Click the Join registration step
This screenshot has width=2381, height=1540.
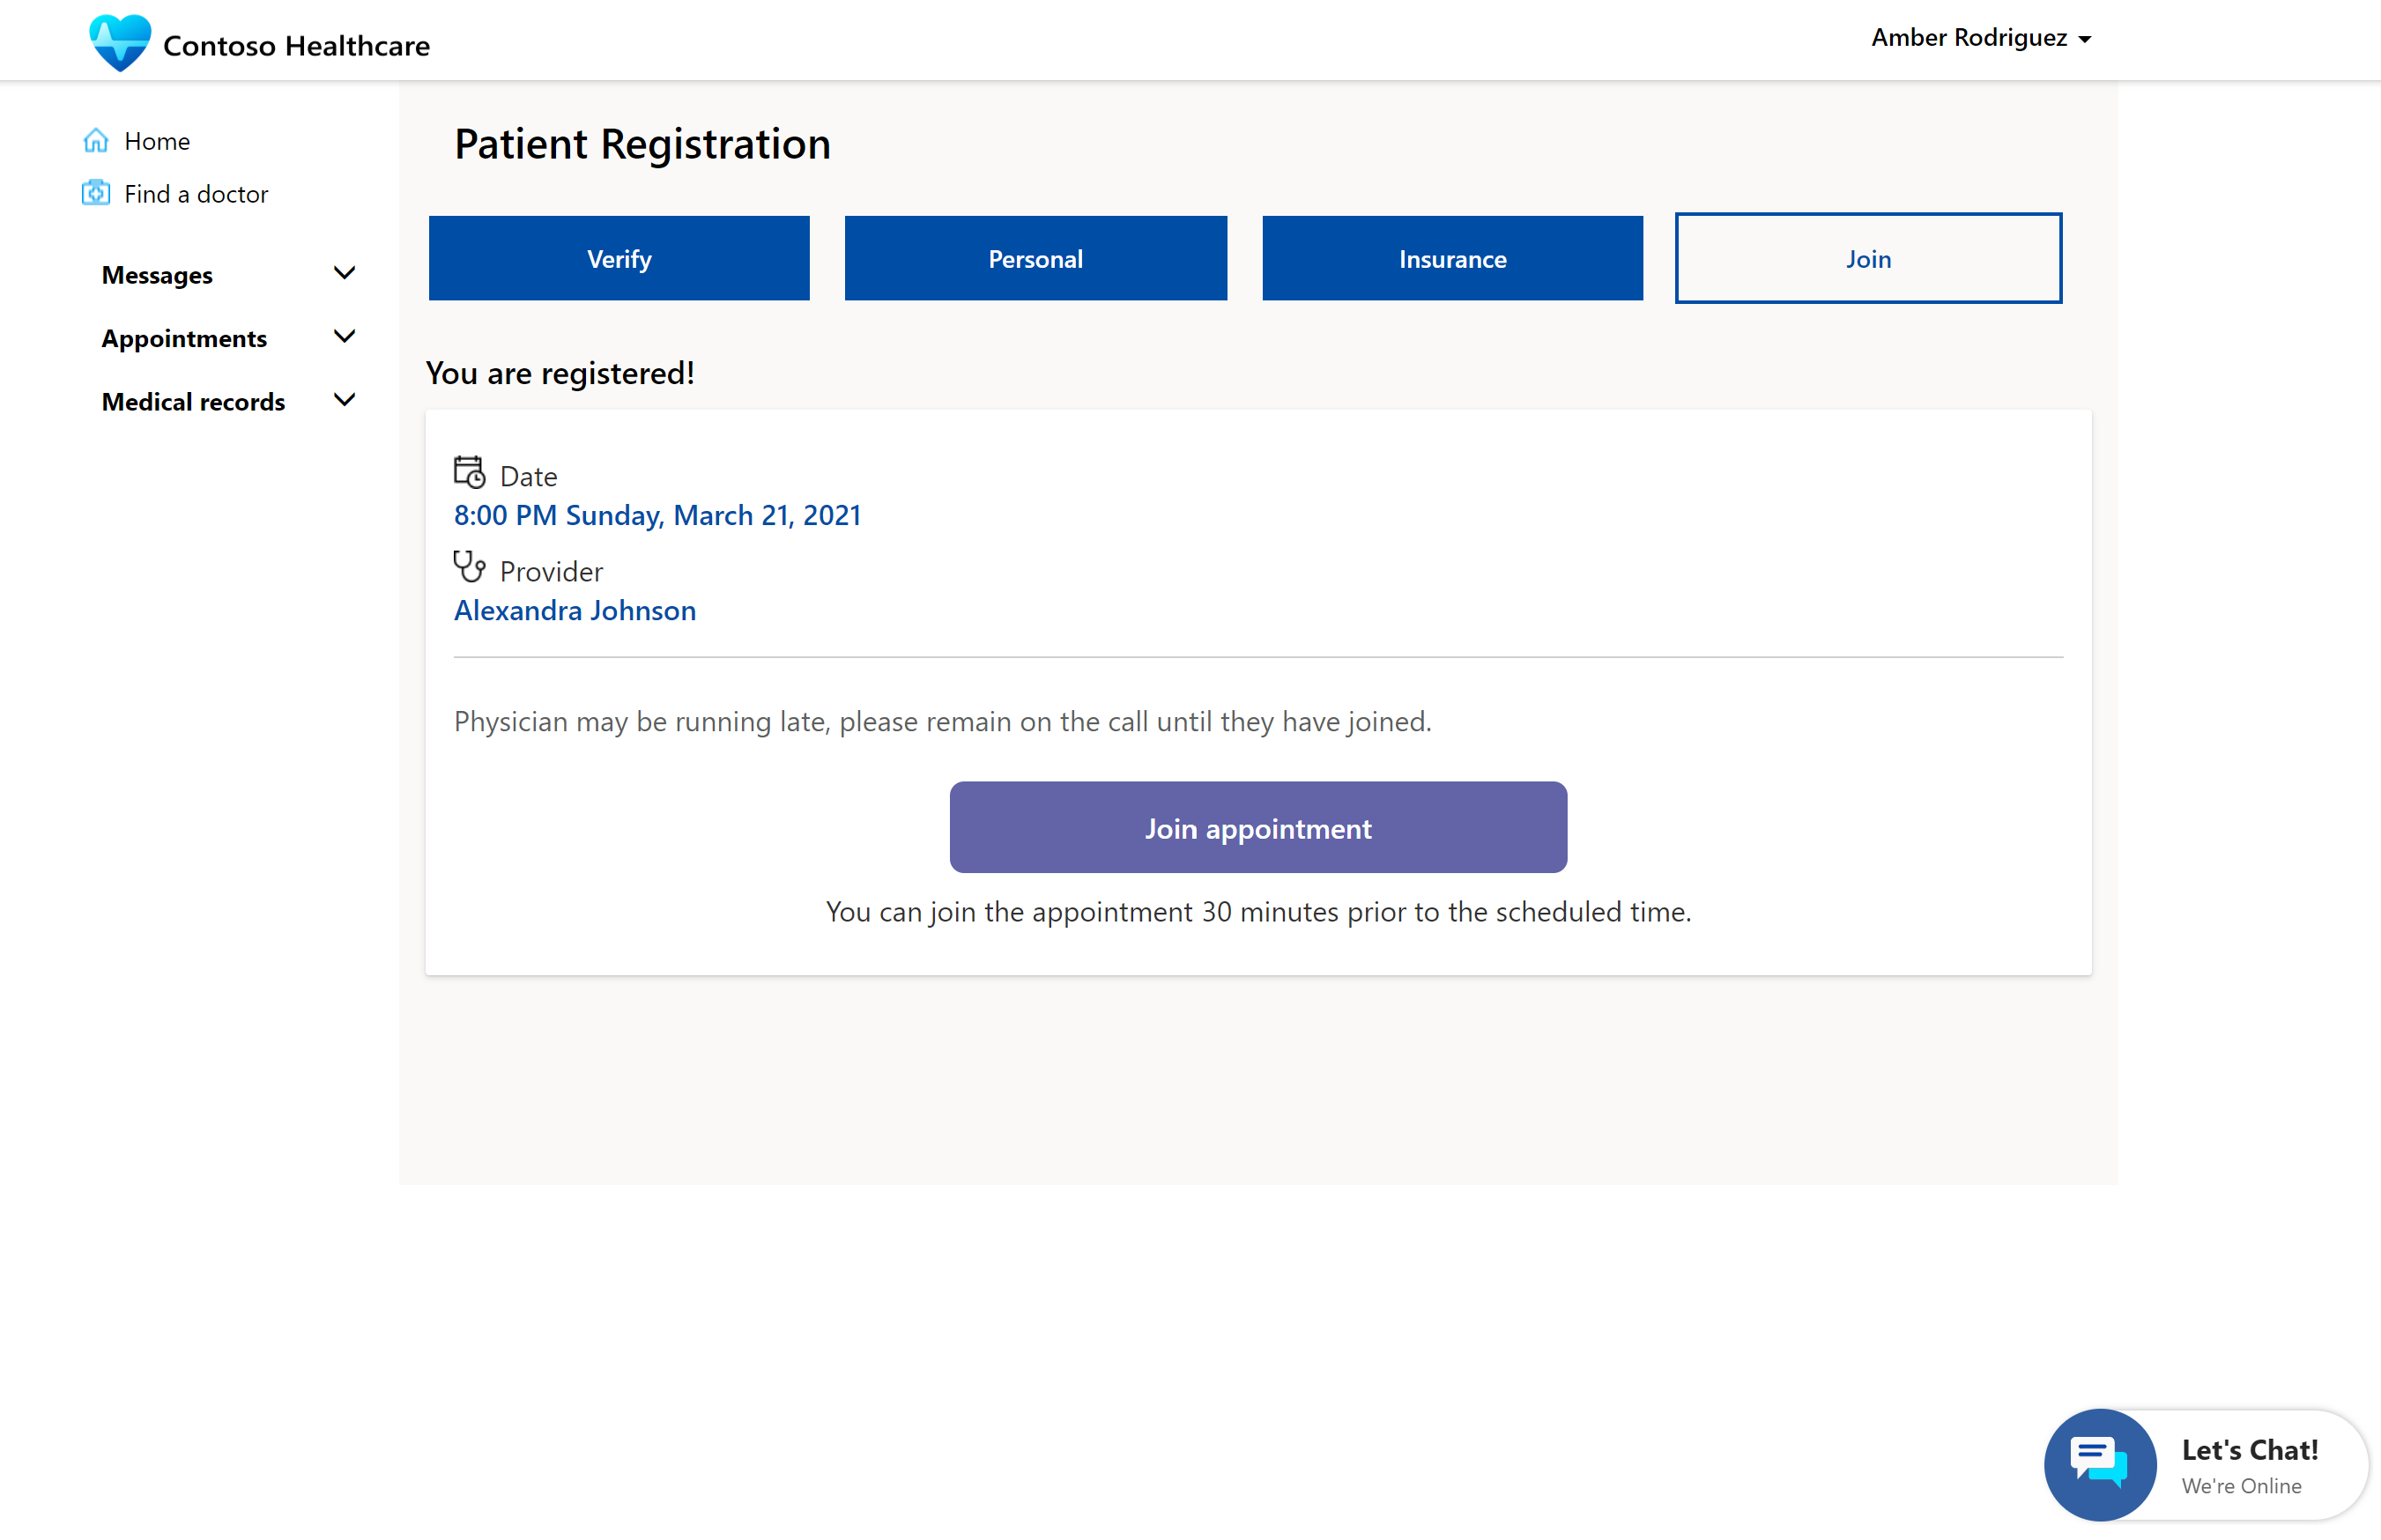1869,256
